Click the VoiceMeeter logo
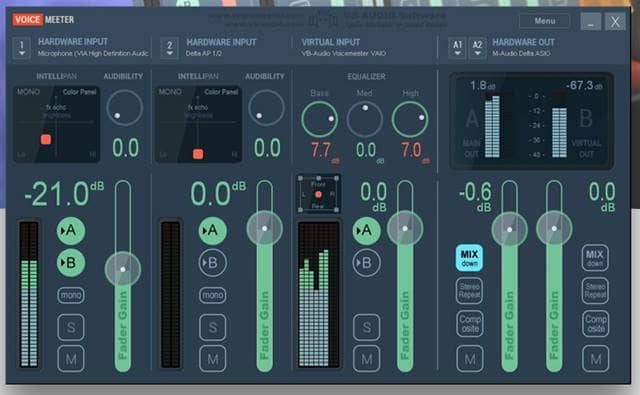The width and height of the screenshot is (640, 395). pos(43,20)
